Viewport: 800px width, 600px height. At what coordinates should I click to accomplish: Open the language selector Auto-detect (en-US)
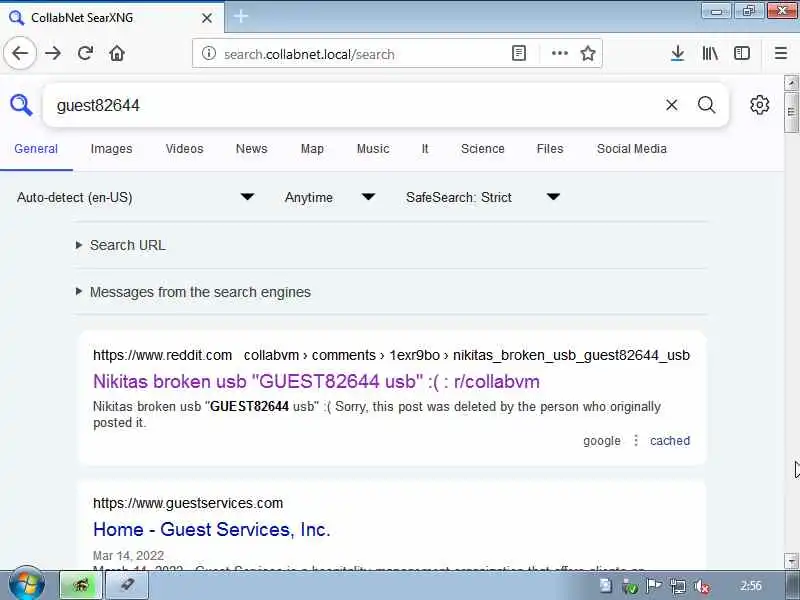point(135,197)
